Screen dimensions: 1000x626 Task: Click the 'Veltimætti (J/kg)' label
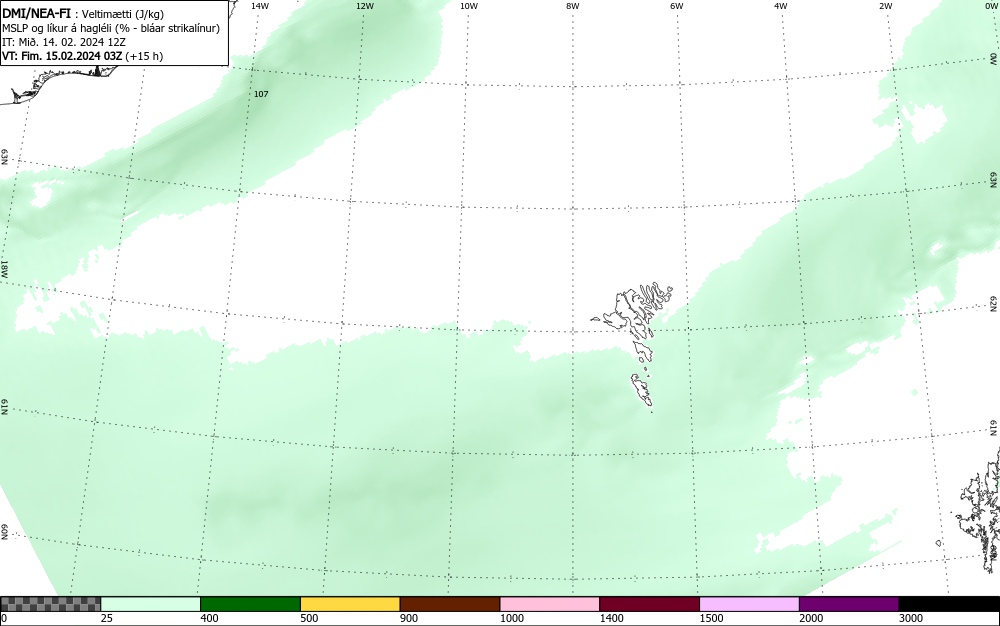coord(123,14)
